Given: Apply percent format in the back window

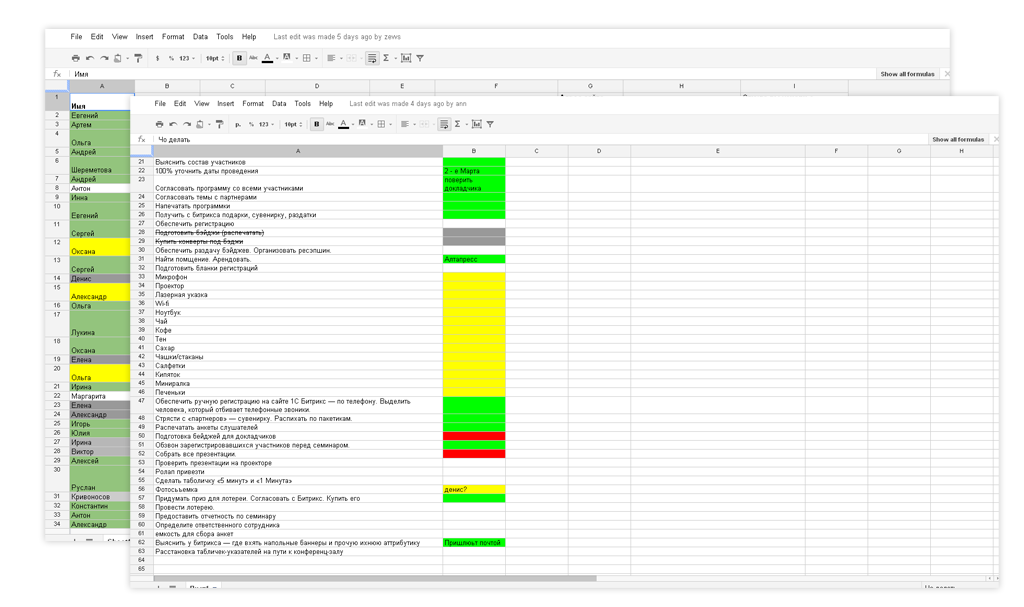Looking at the screenshot, I should click(x=171, y=58).
